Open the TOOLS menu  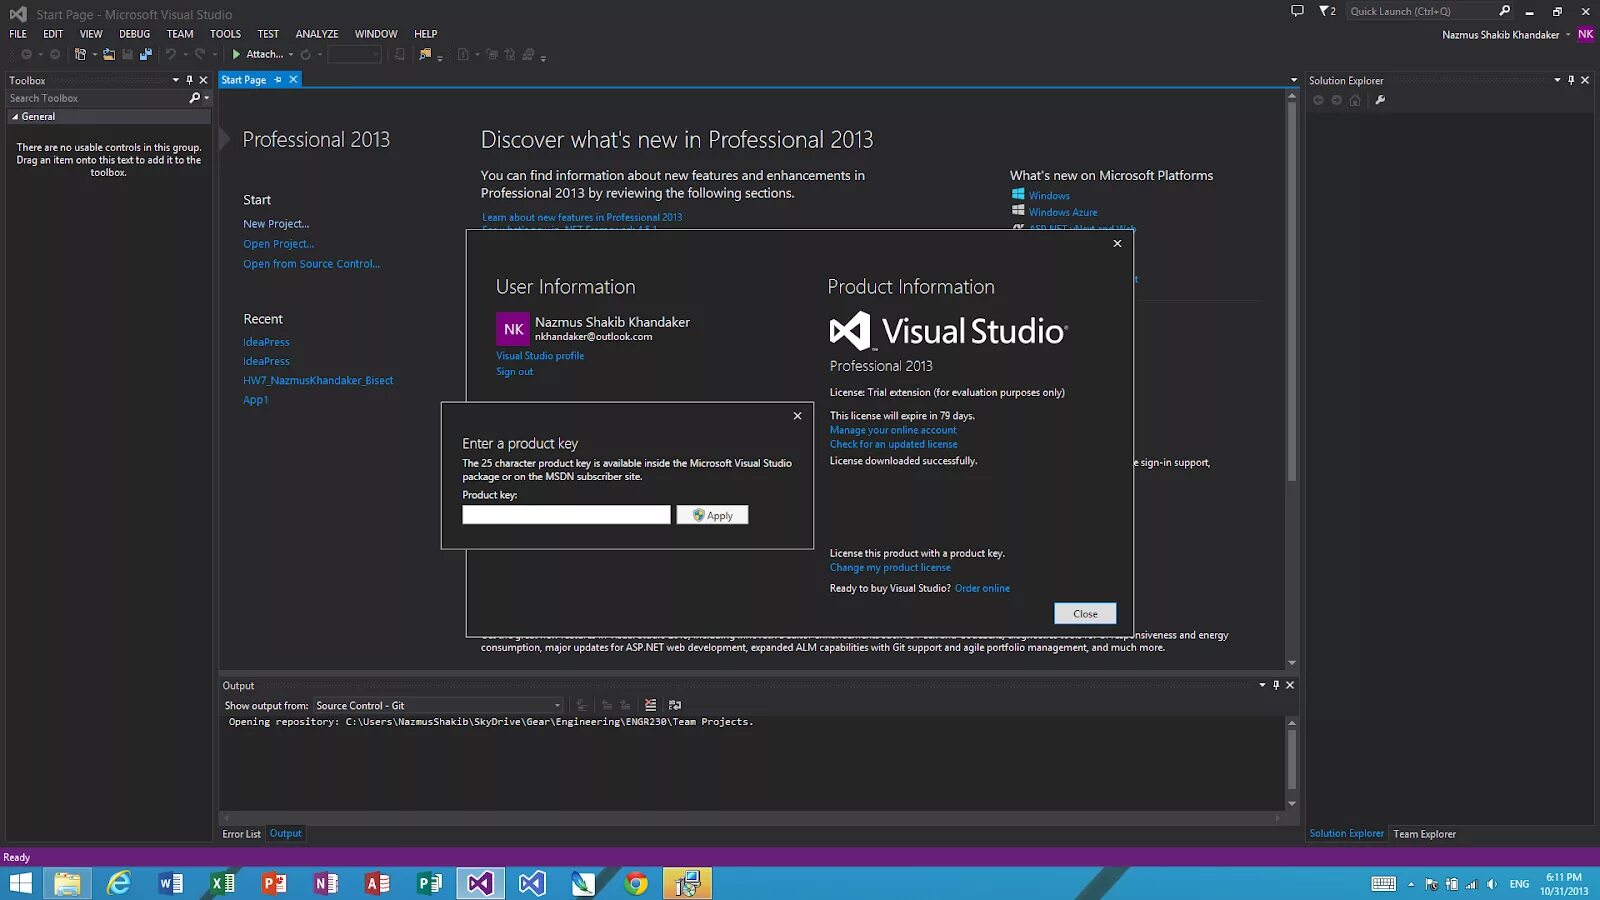(225, 34)
